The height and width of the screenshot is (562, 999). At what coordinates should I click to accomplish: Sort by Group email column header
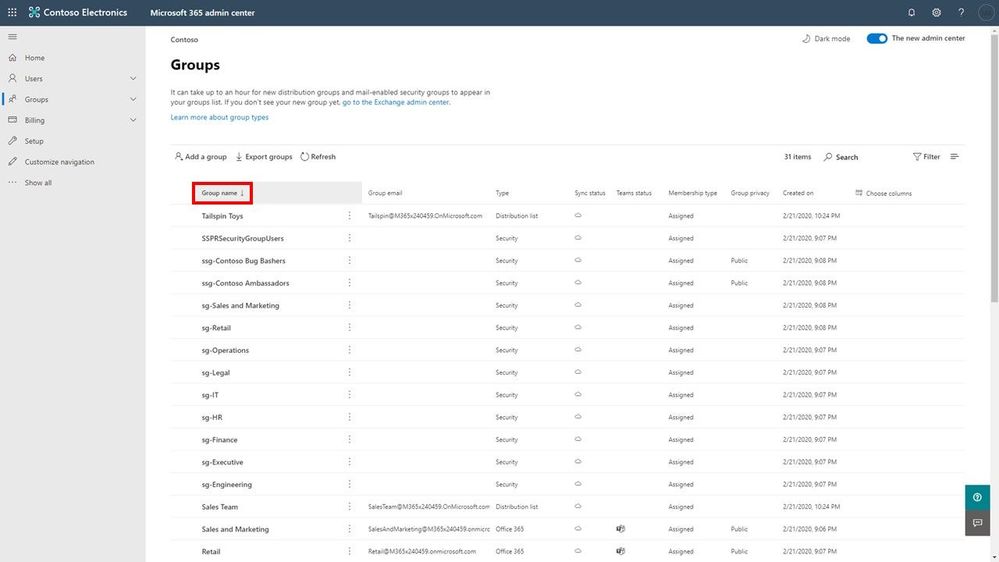click(x=385, y=193)
